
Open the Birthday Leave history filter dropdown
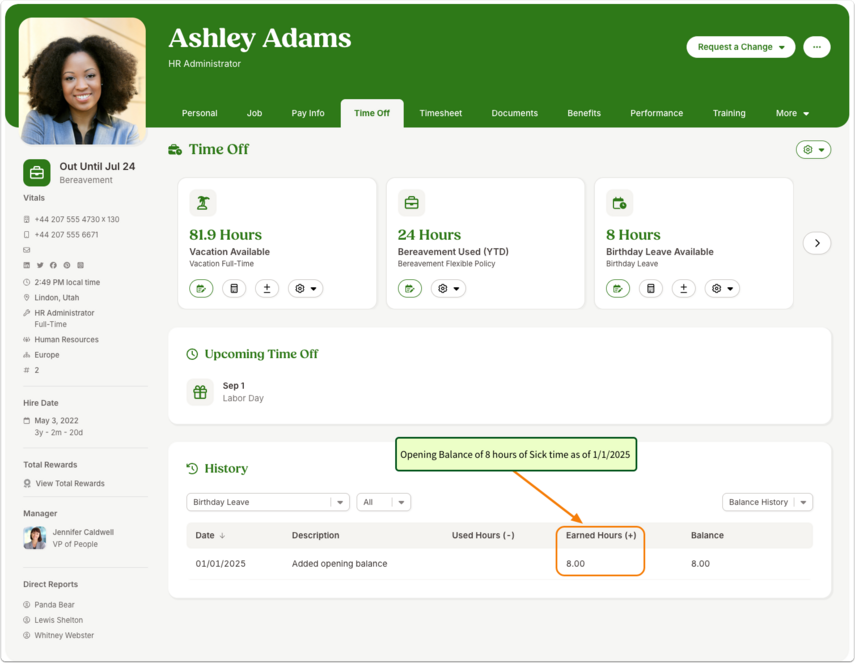268,502
